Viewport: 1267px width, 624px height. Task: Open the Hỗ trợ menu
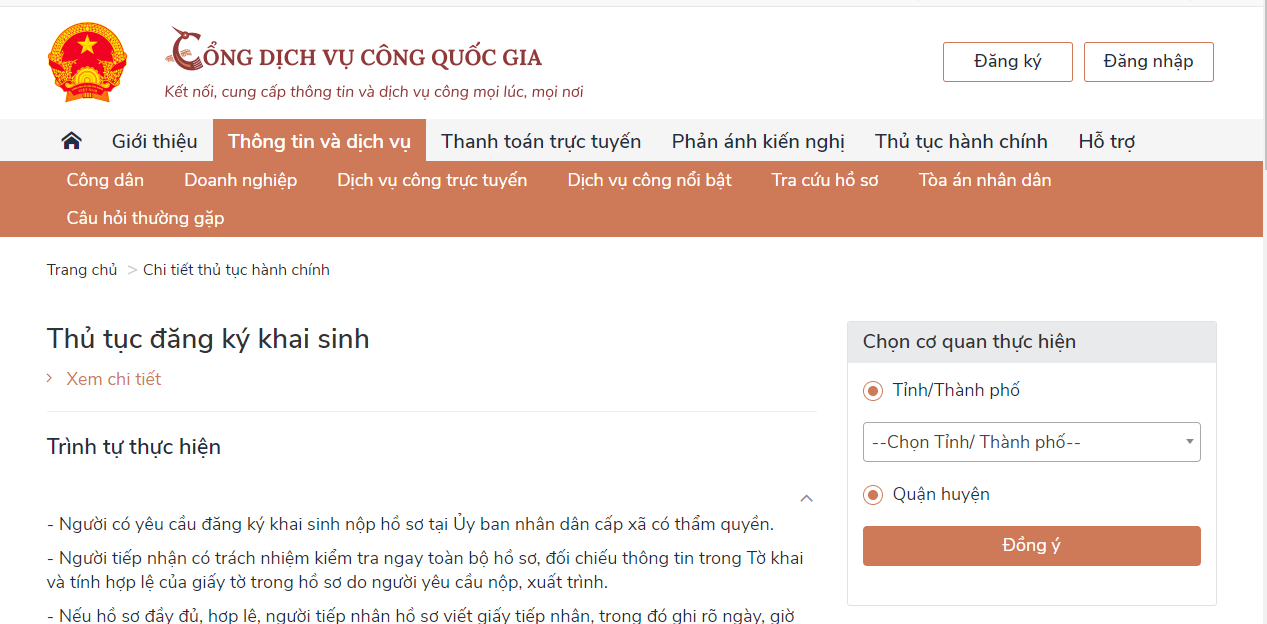(x=1106, y=140)
